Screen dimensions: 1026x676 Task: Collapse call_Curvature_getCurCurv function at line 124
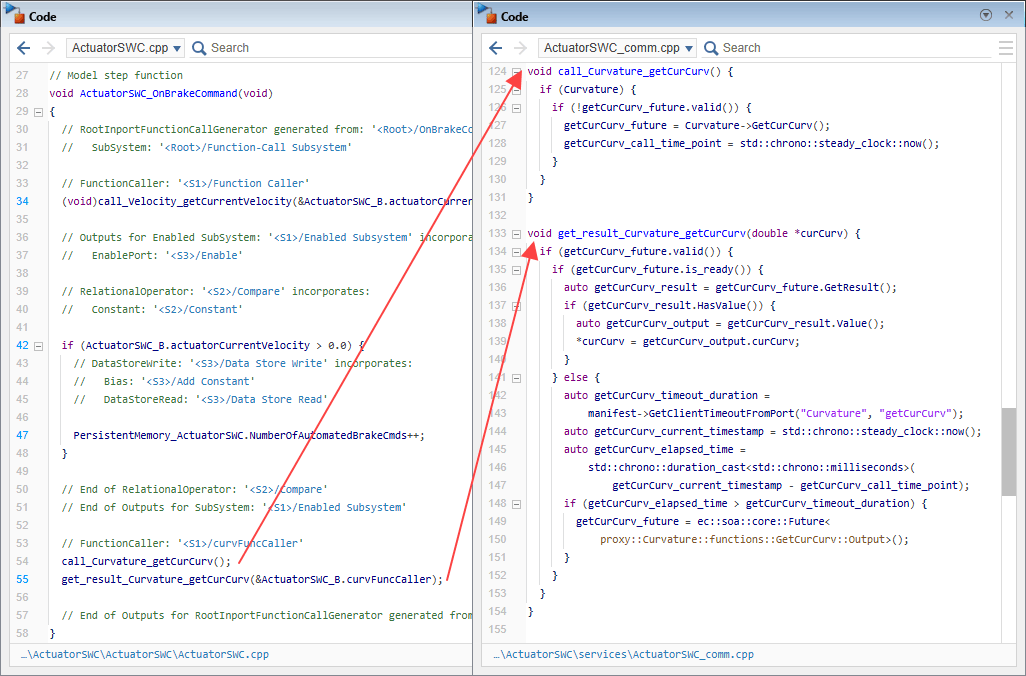coord(516,72)
